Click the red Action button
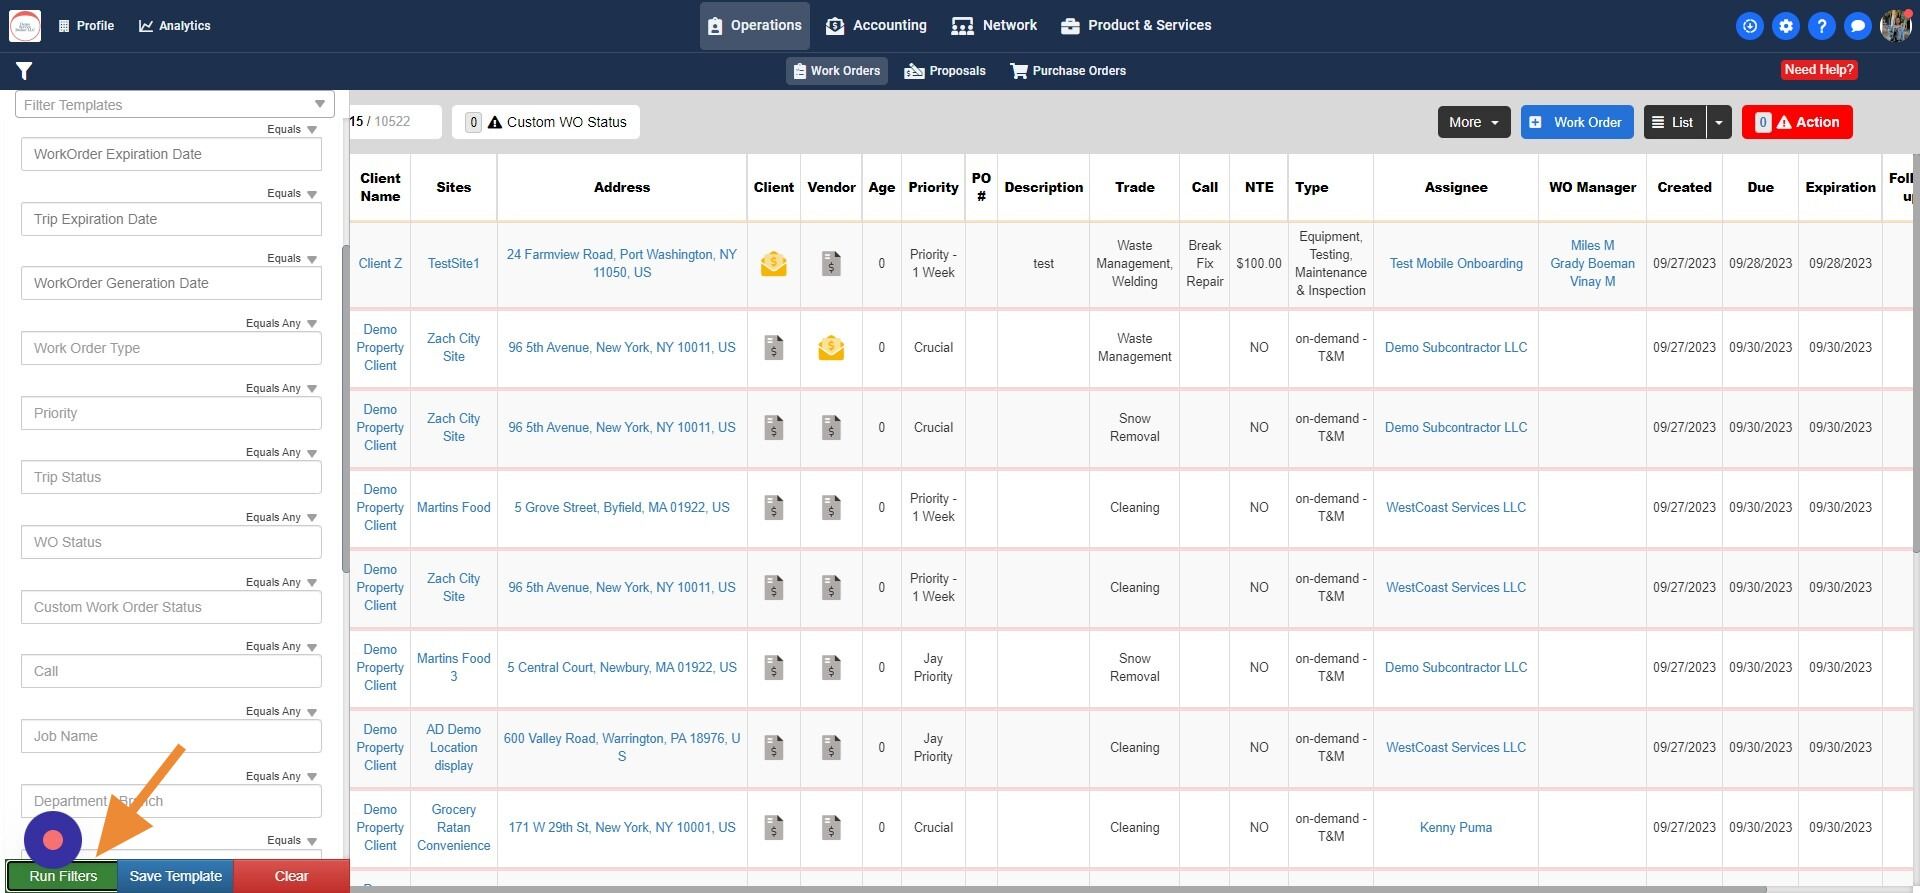This screenshot has height=893, width=1920. click(x=1797, y=122)
